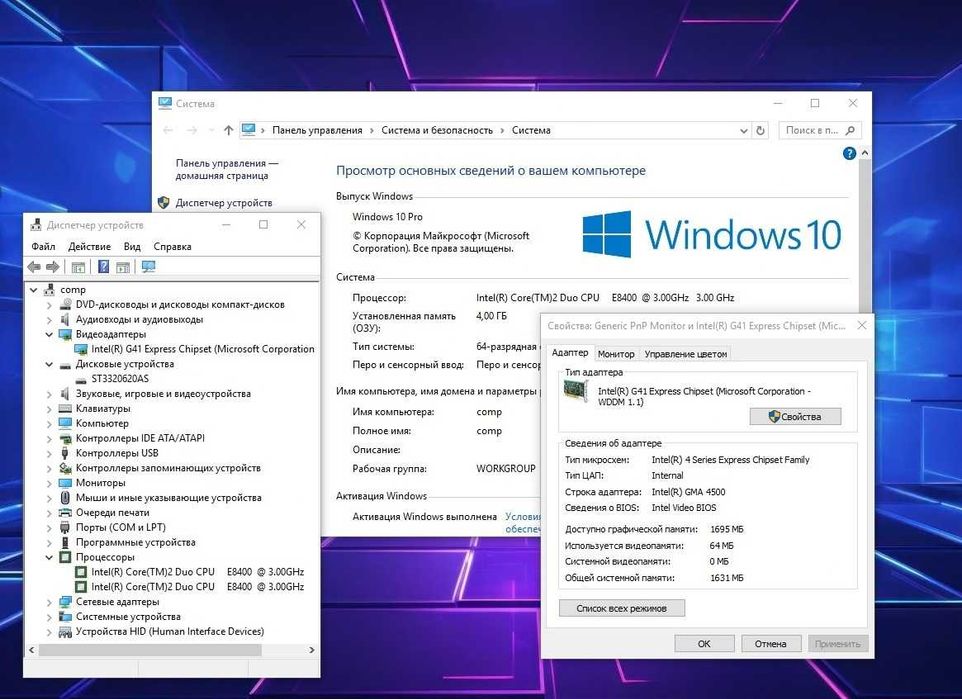
Task: Click the Сетевые адаптеры icon
Action: 65,601
